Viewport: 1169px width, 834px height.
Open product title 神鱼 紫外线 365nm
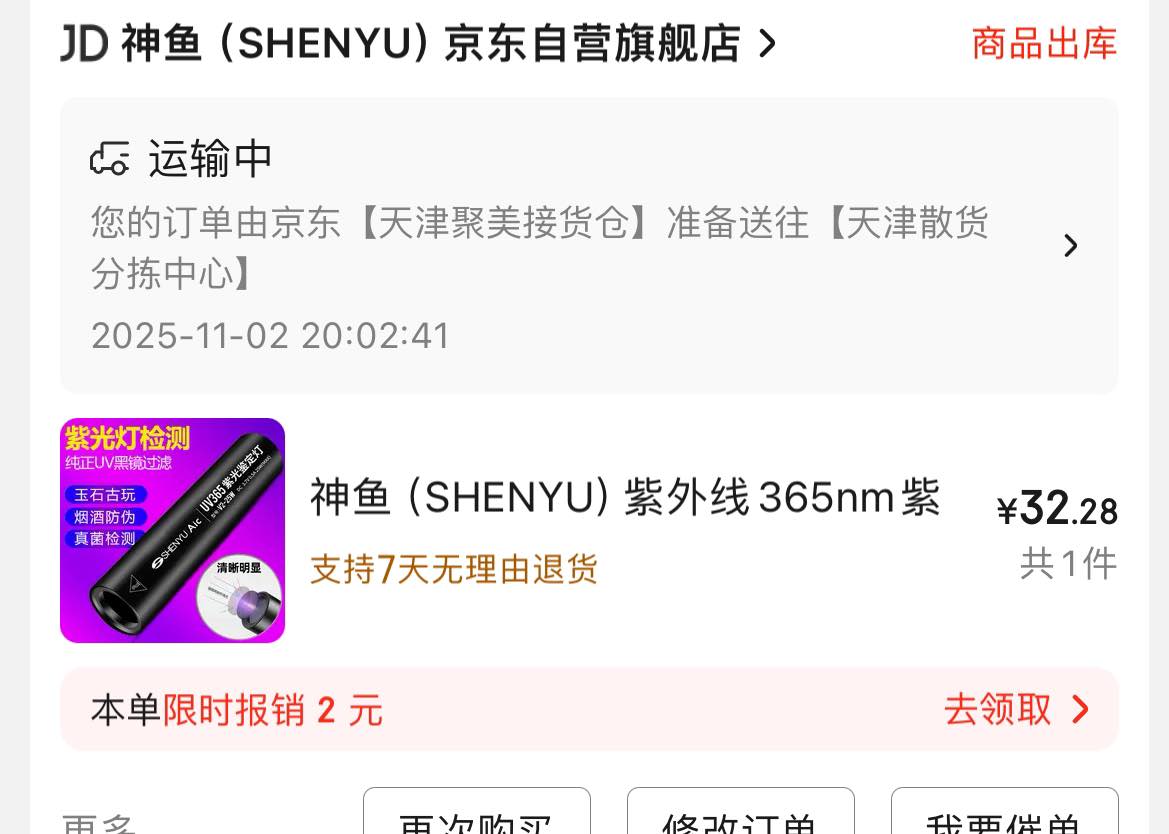[625, 497]
